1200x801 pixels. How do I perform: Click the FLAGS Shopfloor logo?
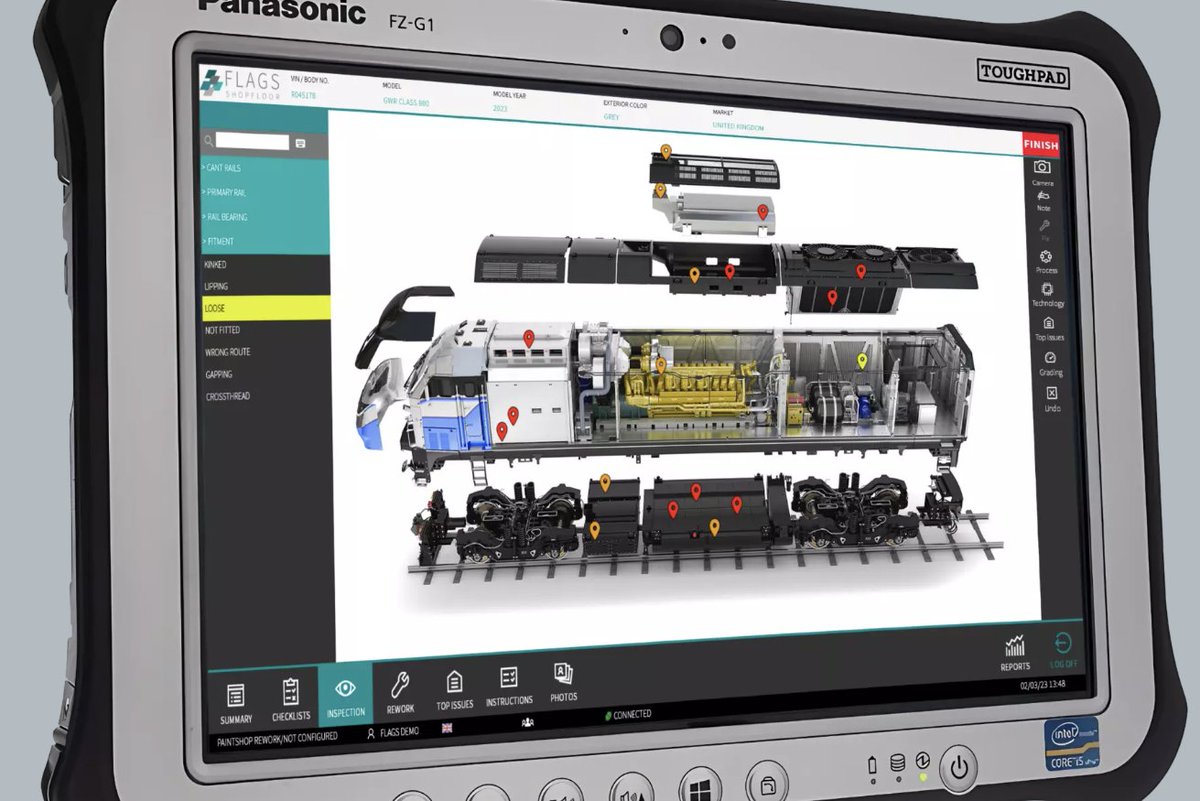pyautogui.click(x=240, y=86)
